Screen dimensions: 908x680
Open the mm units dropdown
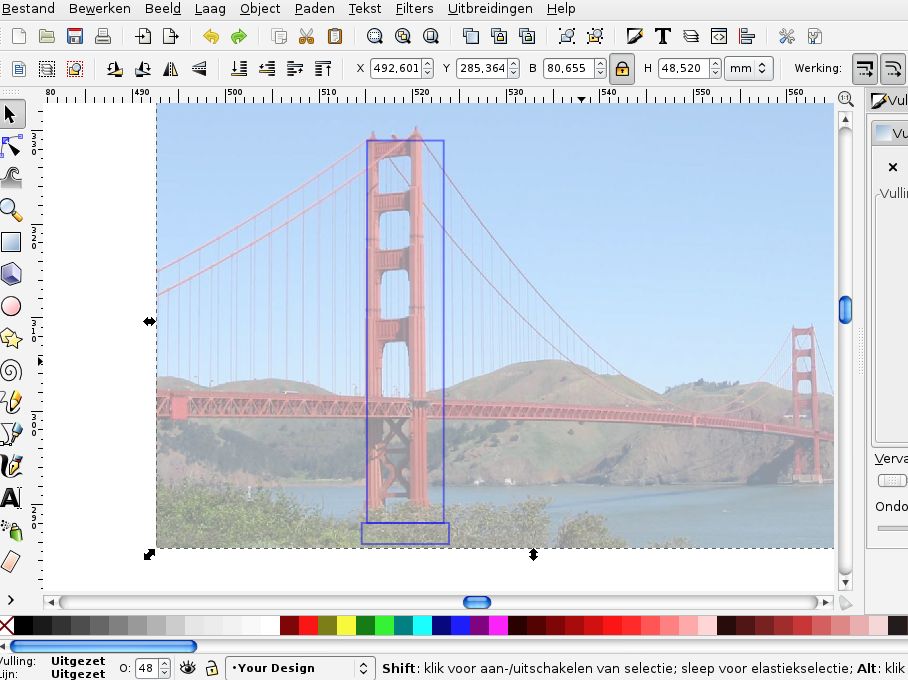tap(748, 68)
